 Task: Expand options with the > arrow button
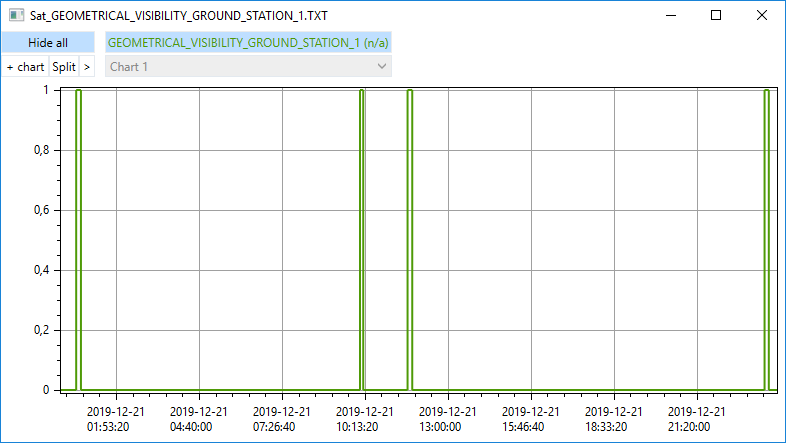(87, 67)
